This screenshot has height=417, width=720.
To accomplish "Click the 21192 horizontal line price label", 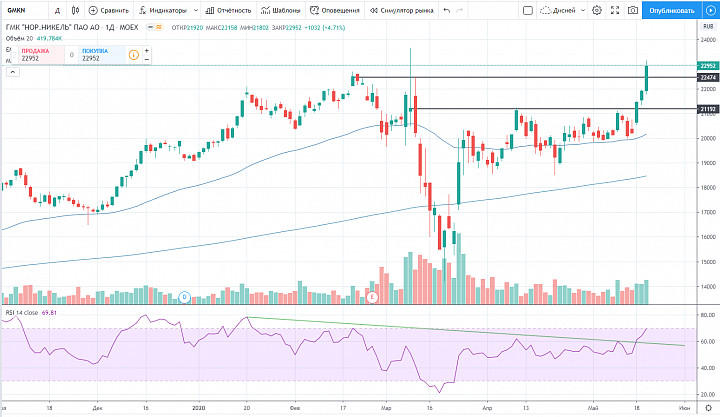I will (x=707, y=109).
